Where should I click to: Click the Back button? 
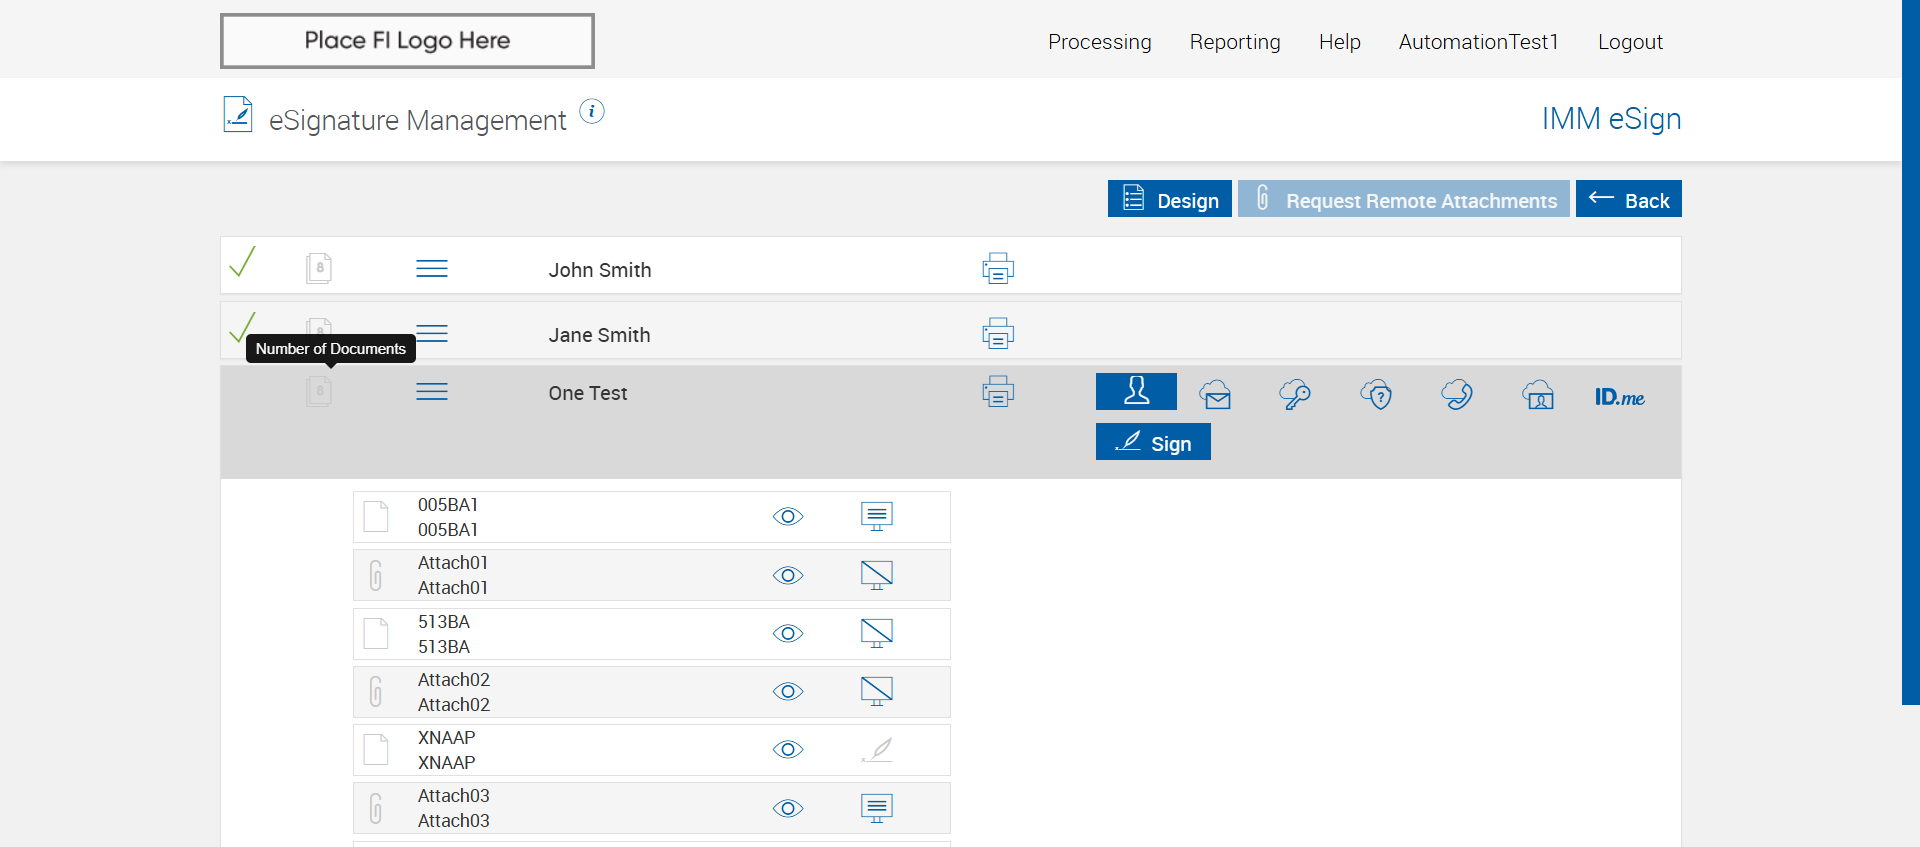pos(1629,199)
